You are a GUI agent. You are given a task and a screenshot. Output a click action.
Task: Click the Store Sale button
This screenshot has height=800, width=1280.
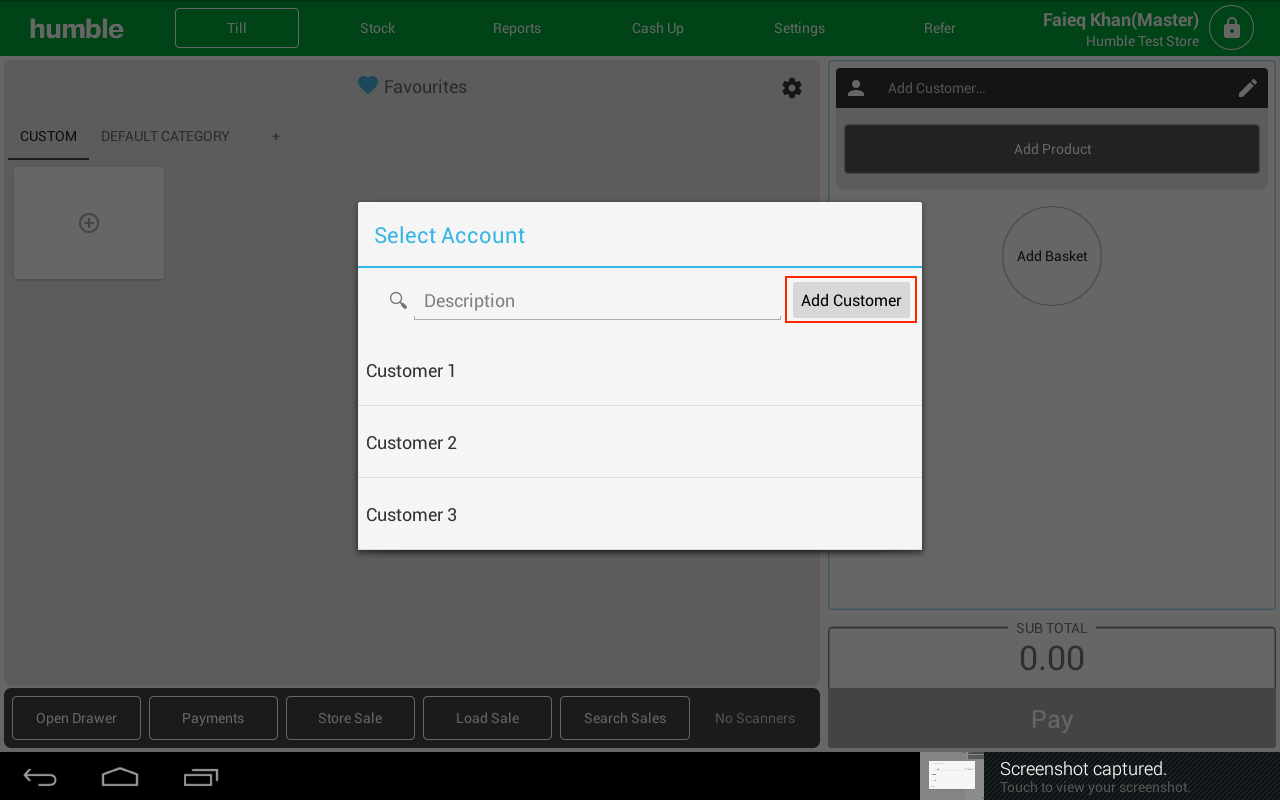click(350, 718)
